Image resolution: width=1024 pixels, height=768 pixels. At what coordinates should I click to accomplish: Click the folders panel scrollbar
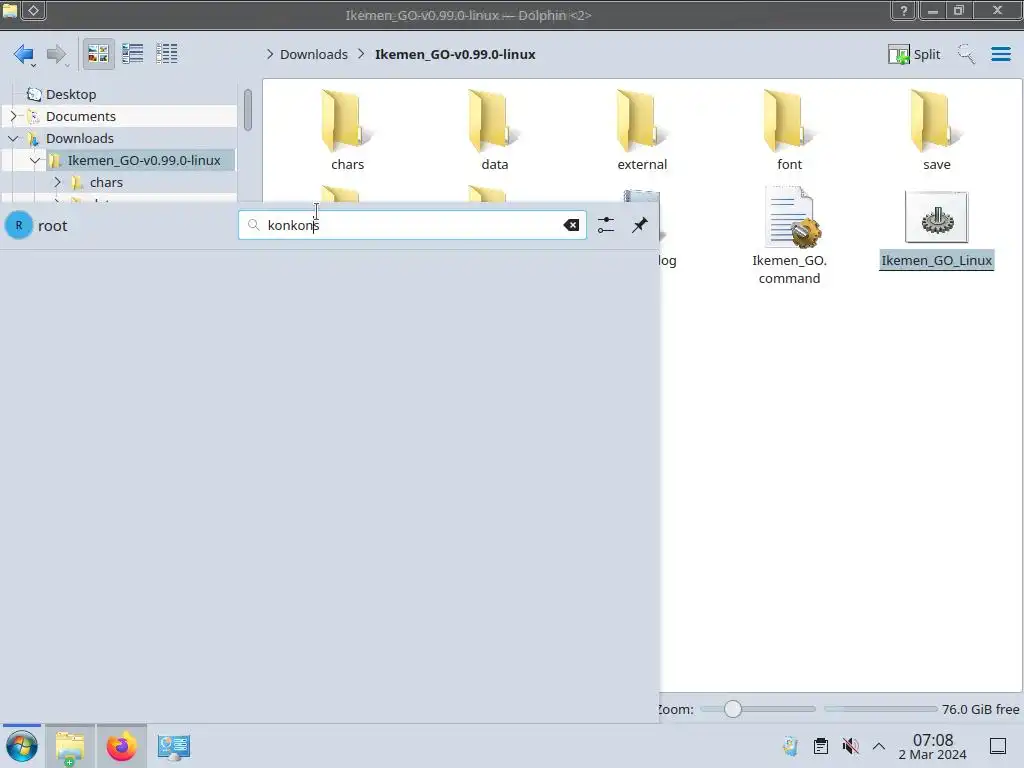pyautogui.click(x=248, y=110)
